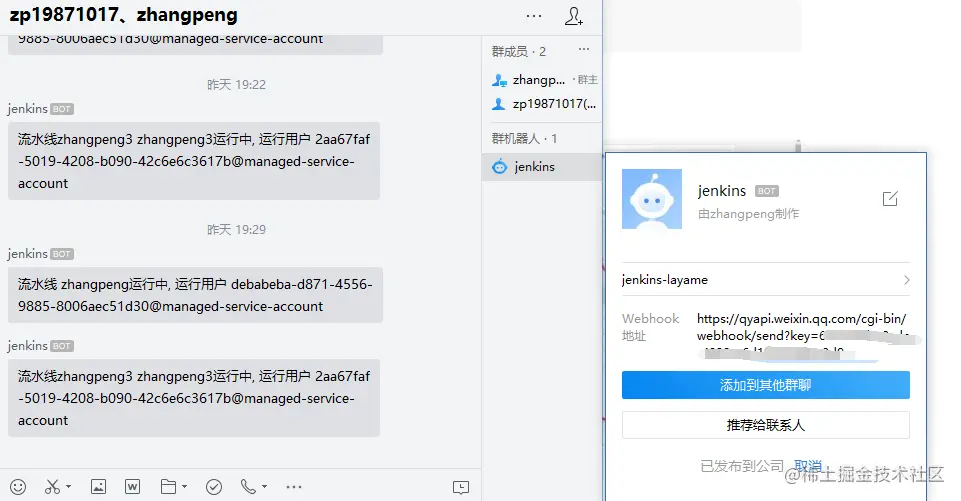The image size is (961, 501).
Task: Select the jenkins bot in the group robots list
Action: [x=542, y=167]
